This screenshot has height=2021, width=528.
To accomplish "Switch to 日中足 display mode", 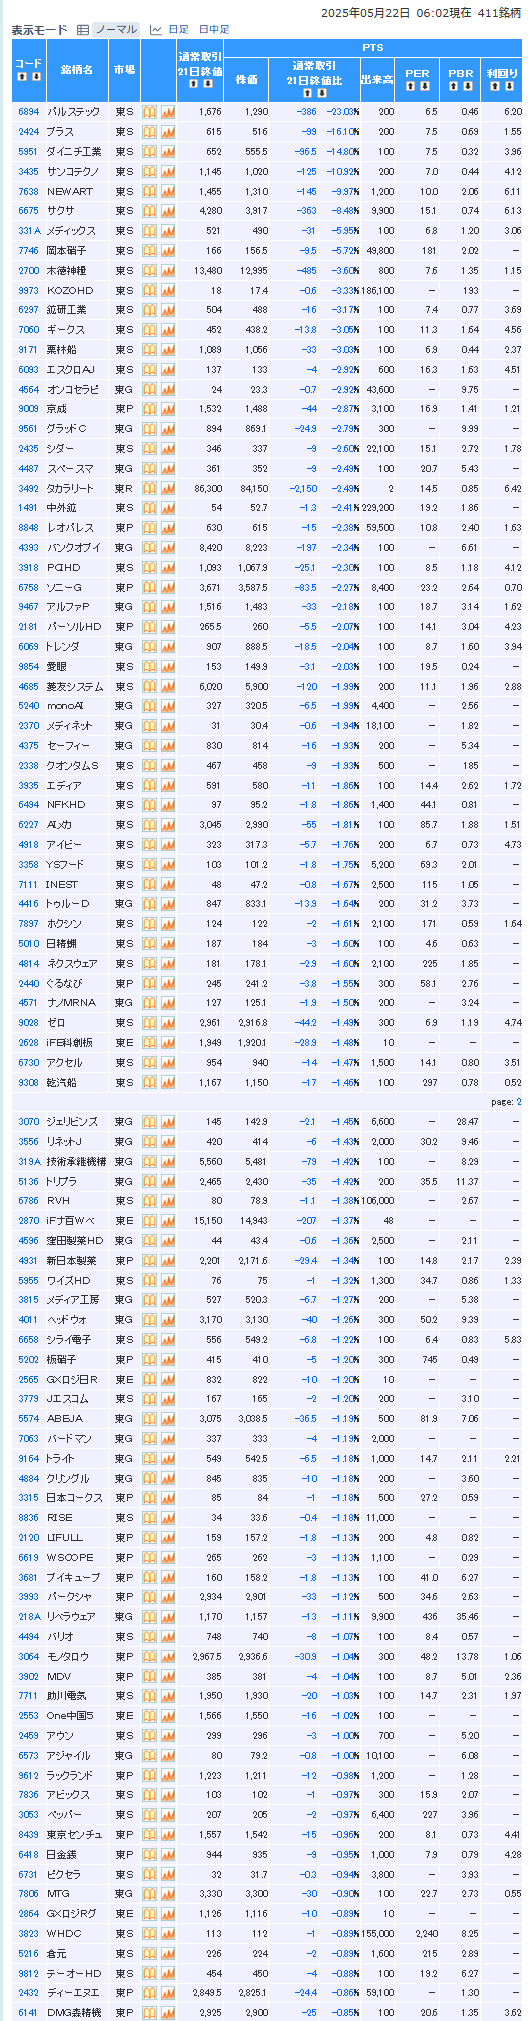I will (214, 30).
